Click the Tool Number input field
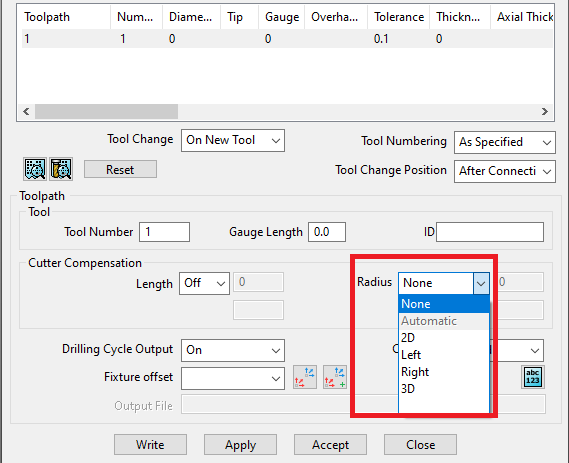 click(x=164, y=232)
